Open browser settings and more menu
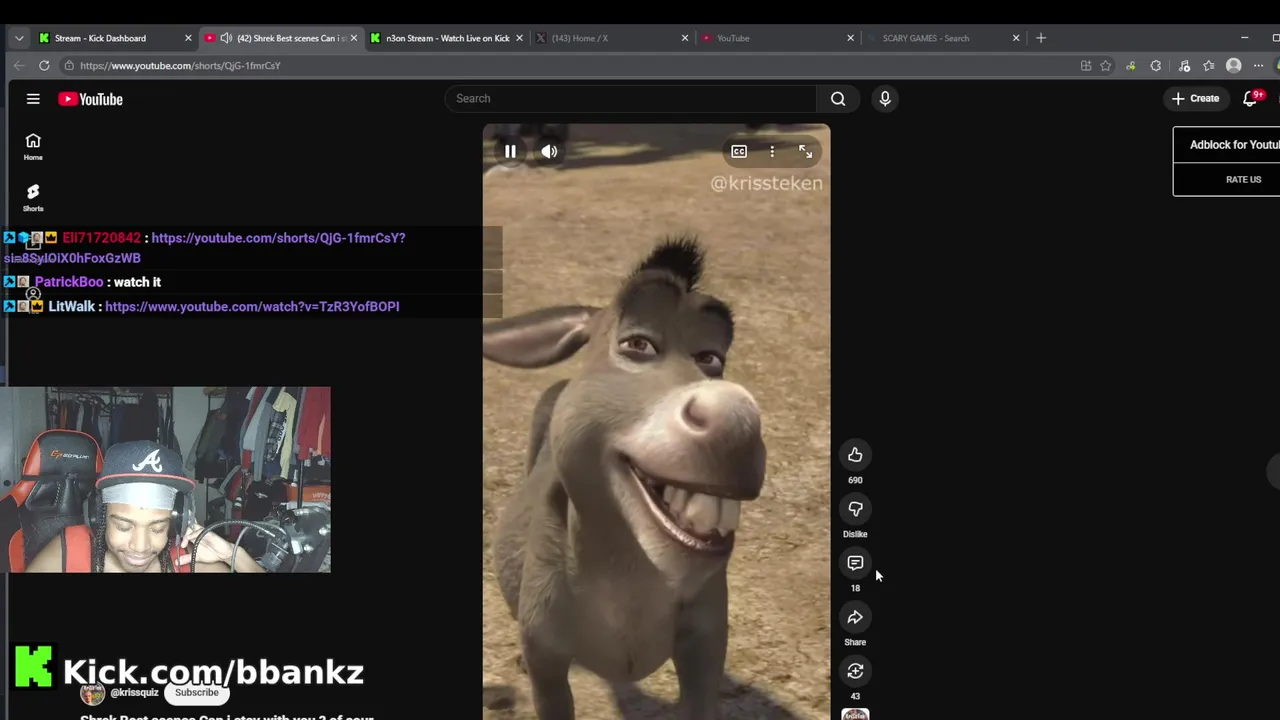The height and width of the screenshot is (720, 1280). pos(1259,66)
